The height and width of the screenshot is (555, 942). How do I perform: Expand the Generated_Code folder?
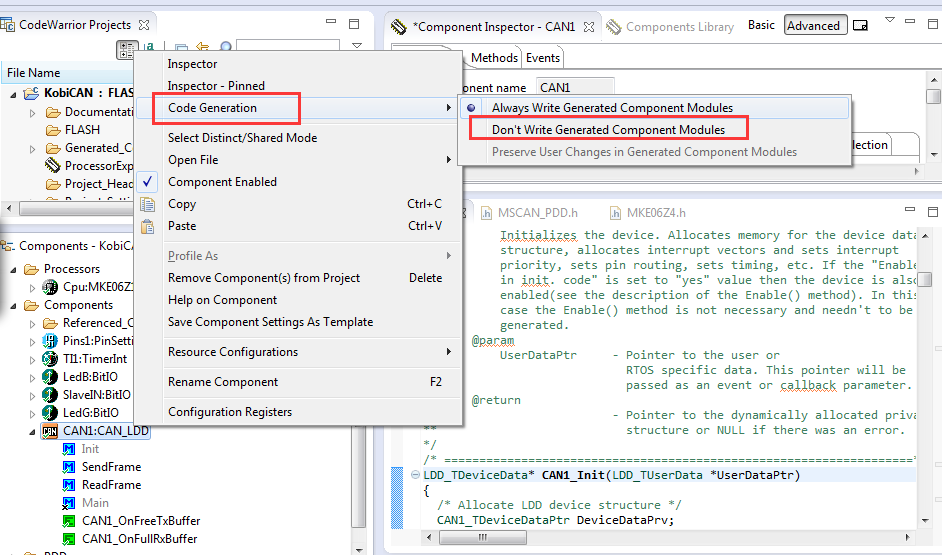point(32,149)
